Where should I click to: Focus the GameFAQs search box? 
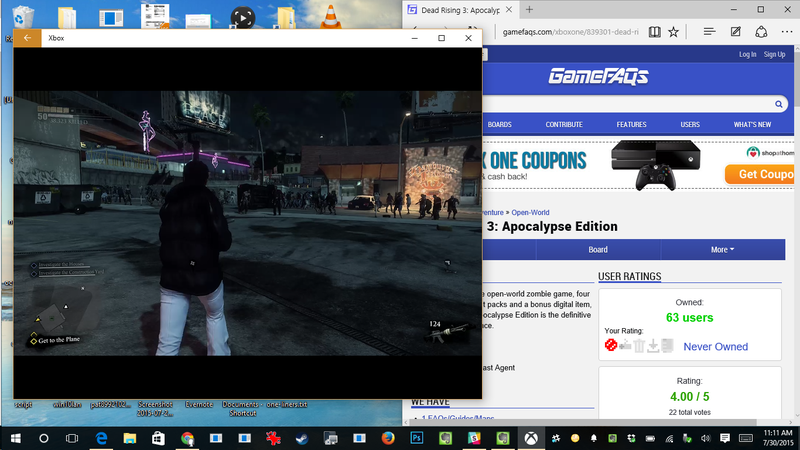[x=627, y=104]
